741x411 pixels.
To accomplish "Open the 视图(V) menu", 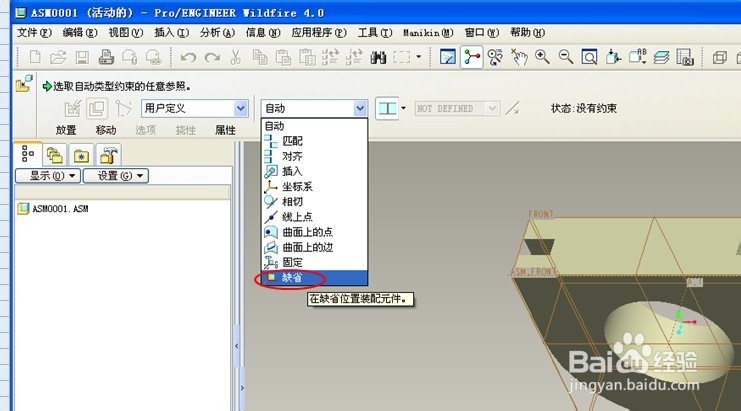I will 126,33.
